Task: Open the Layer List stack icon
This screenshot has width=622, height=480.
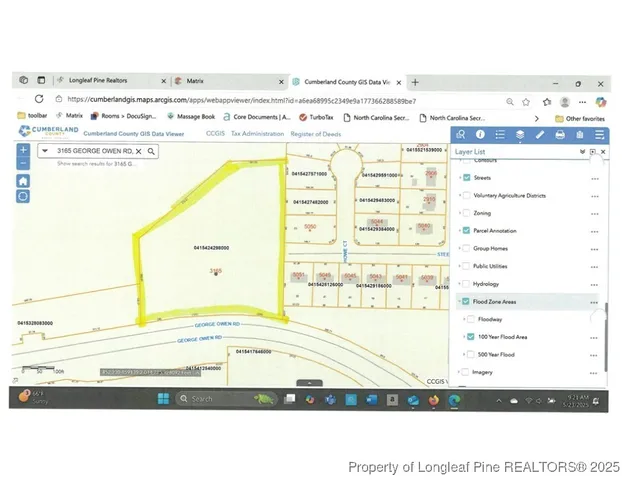Action: click(520, 135)
